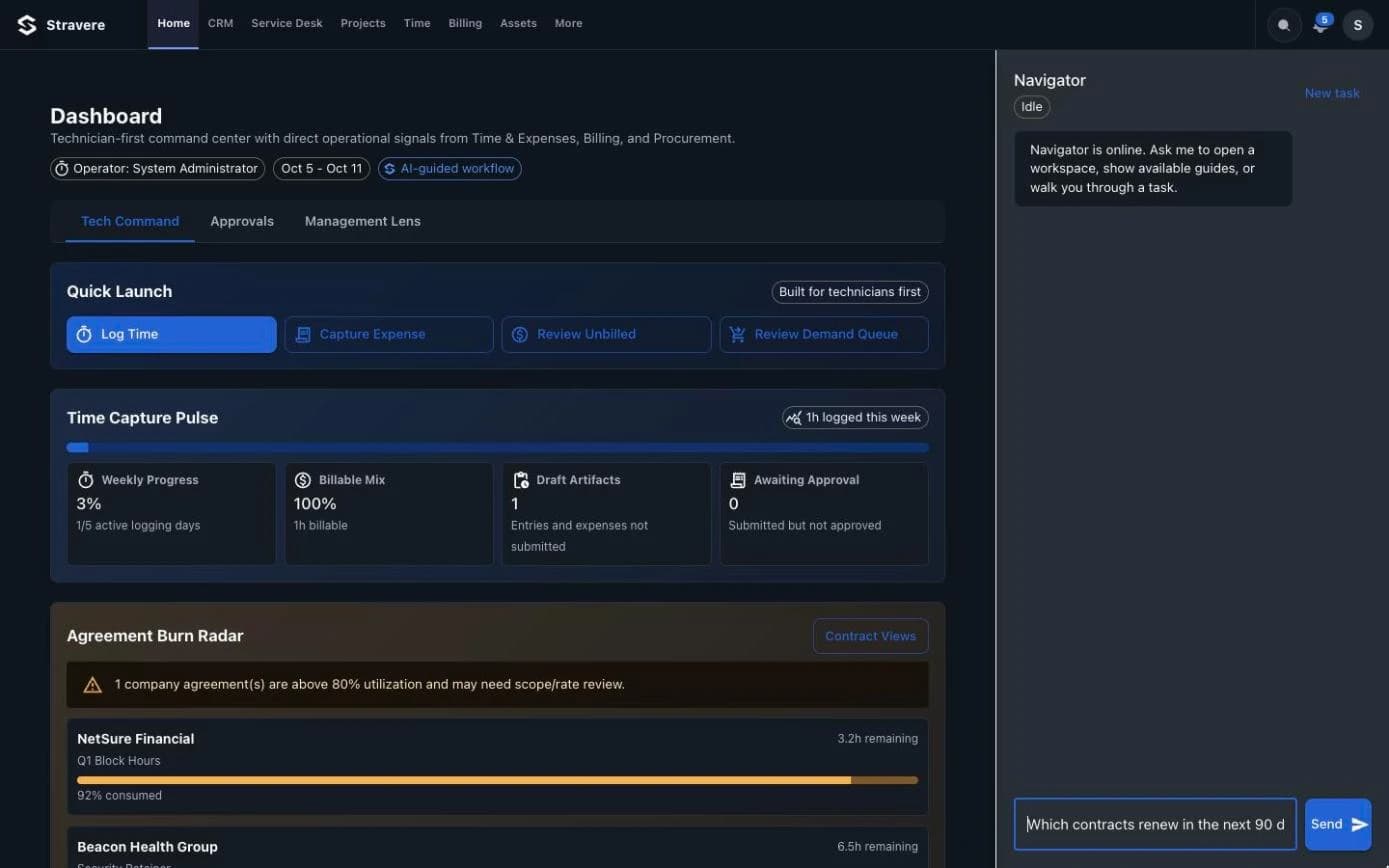Image resolution: width=1389 pixels, height=868 pixels.
Task: Click the timer icon in Operator chip
Action: pyautogui.click(x=62, y=169)
